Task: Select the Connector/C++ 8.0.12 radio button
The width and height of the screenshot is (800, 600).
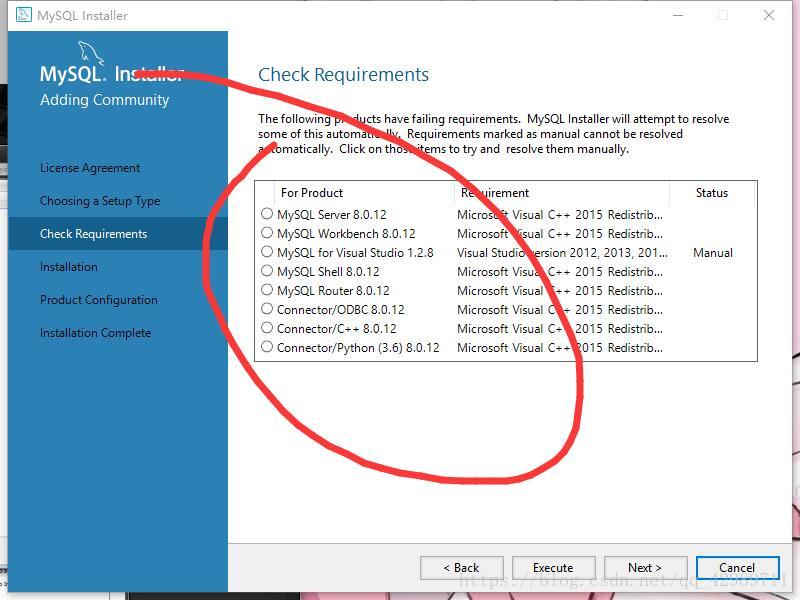Action: 267,328
